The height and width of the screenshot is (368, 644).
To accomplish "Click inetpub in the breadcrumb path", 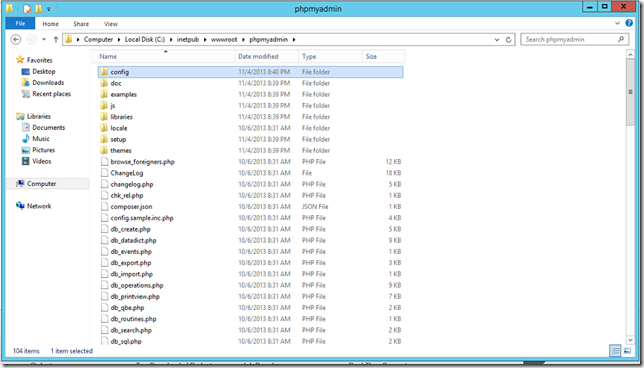I will click(188, 39).
